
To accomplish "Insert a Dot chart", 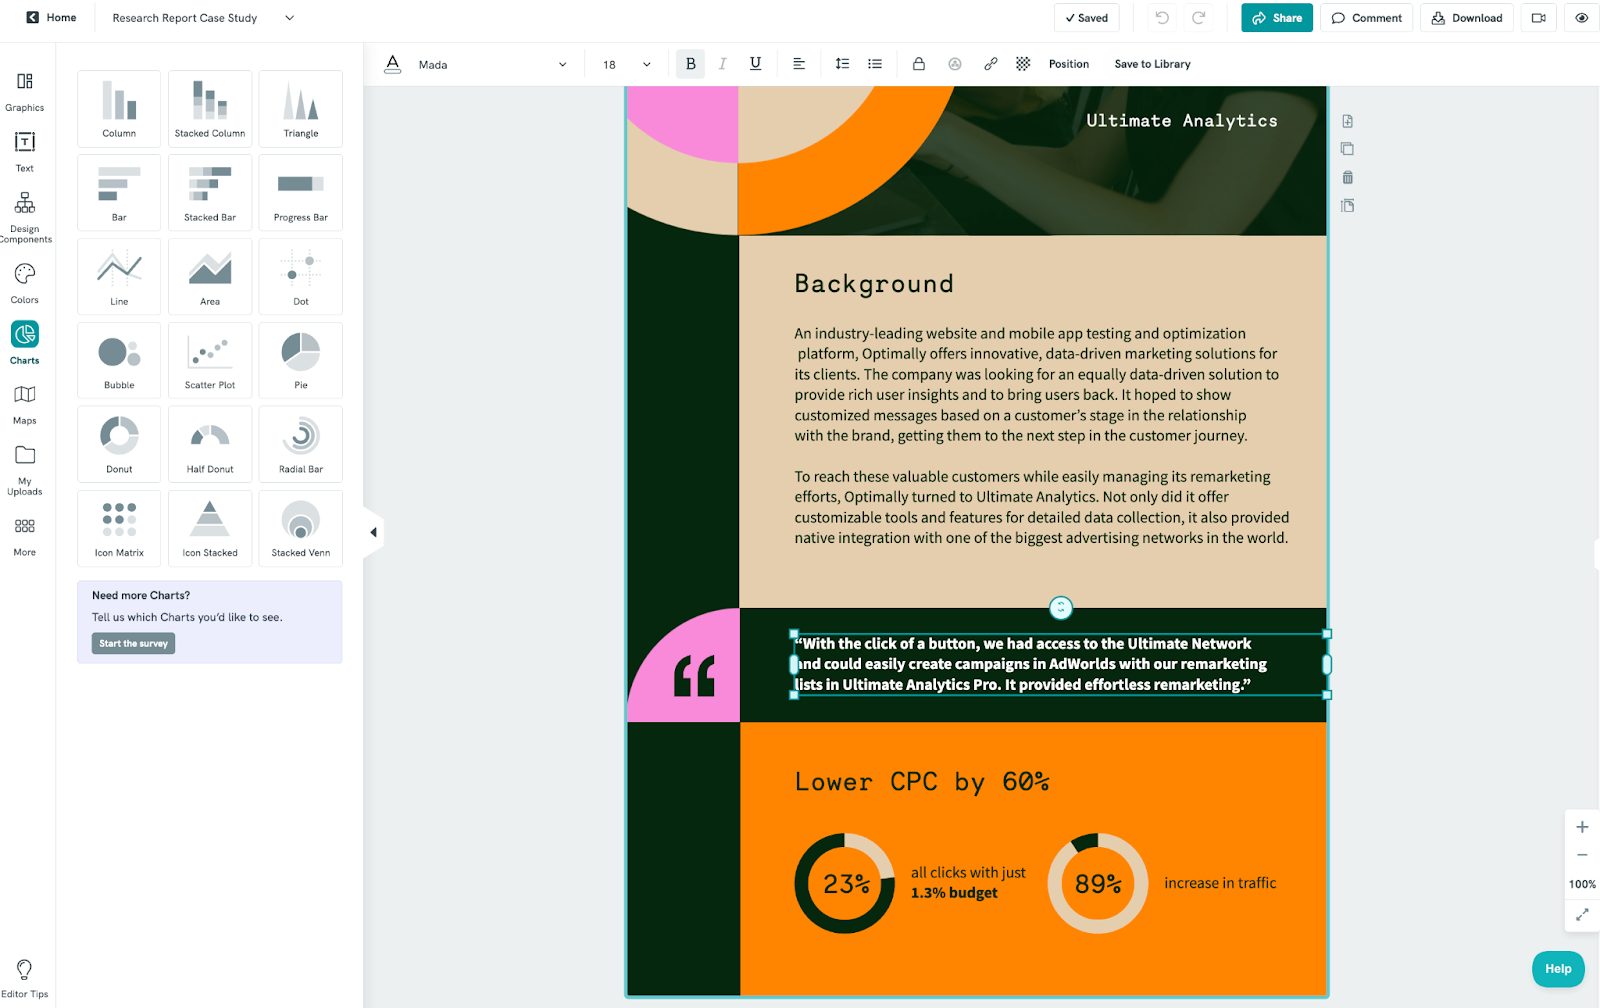I will (x=301, y=276).
